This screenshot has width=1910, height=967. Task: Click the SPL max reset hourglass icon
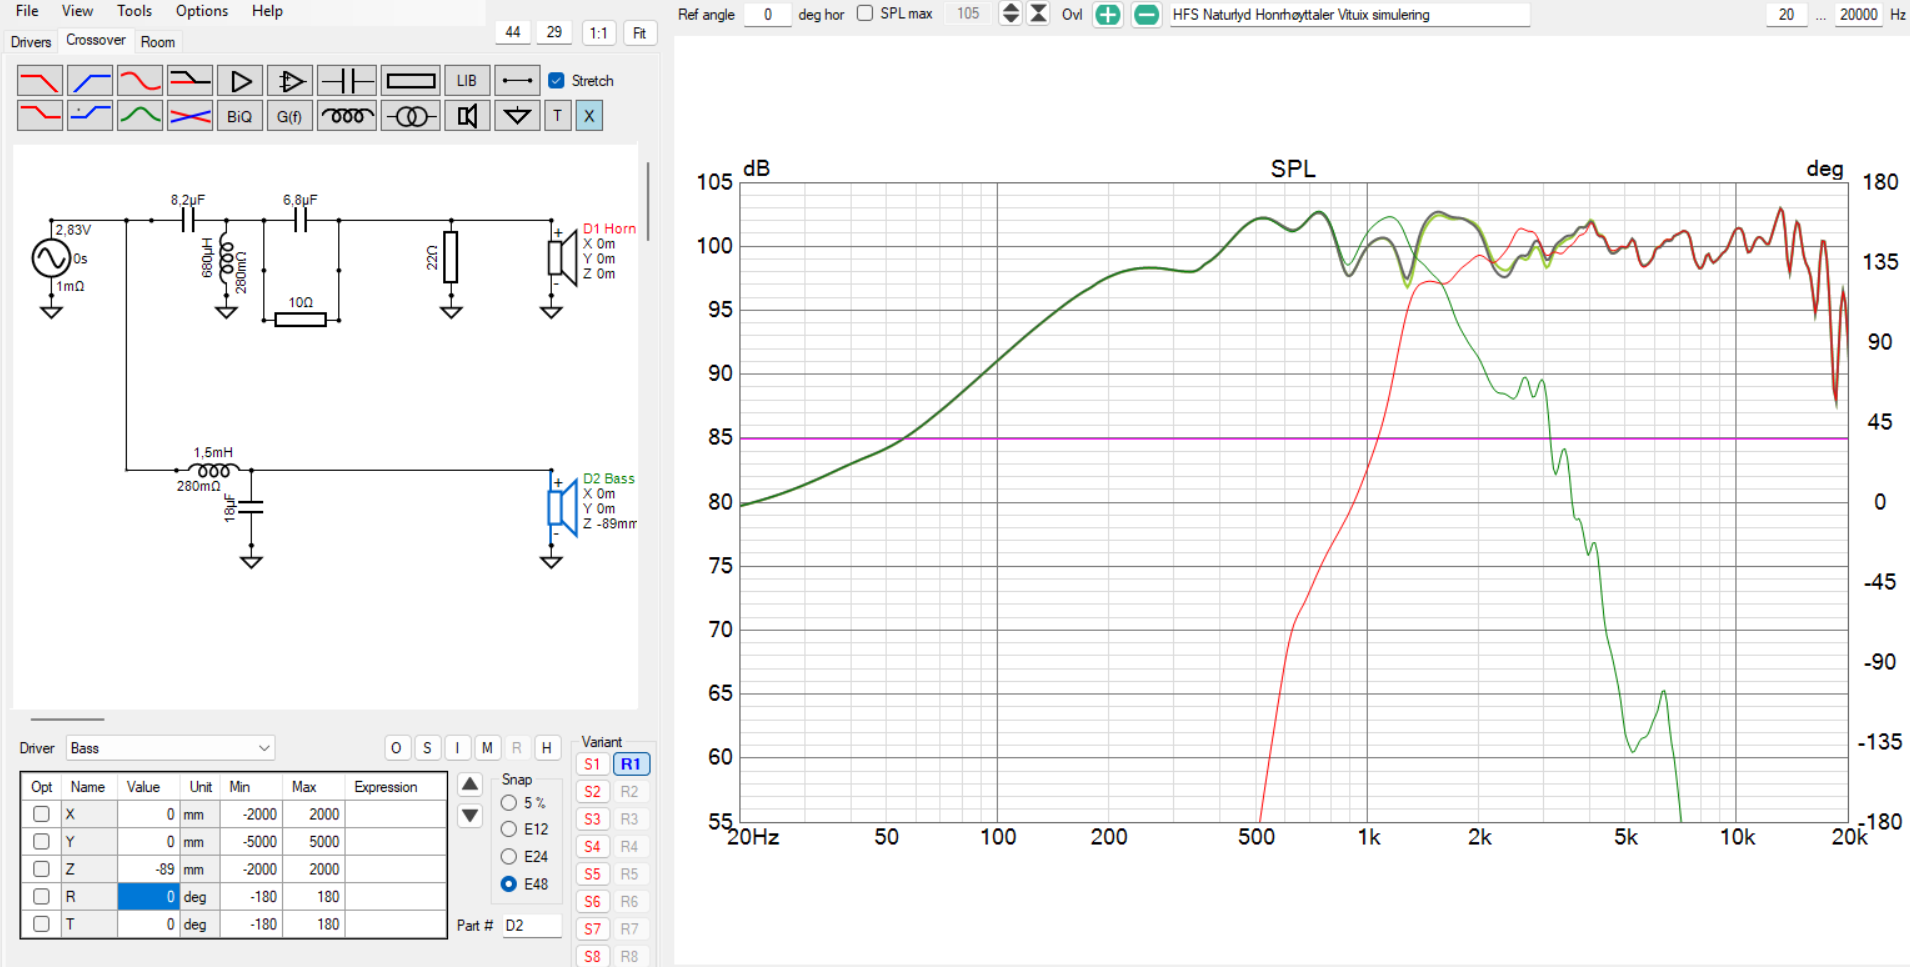[1039, 14]
